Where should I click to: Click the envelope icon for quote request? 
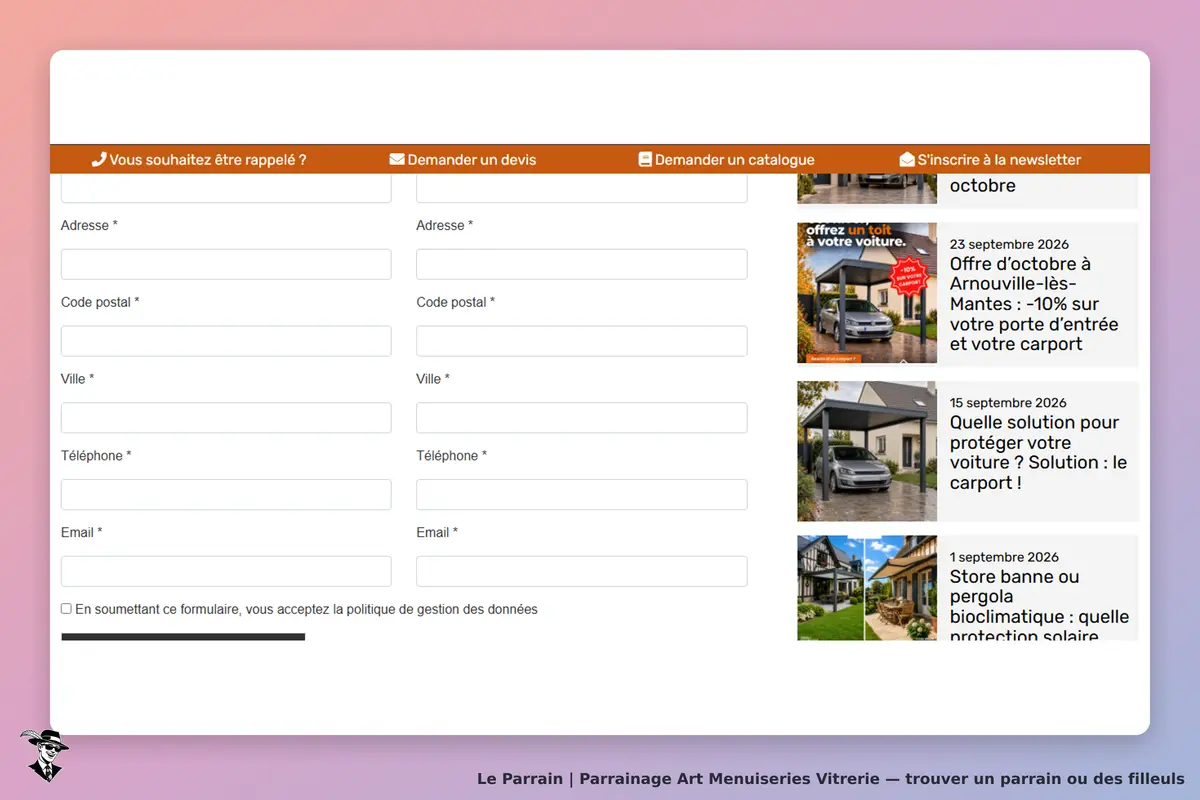point(397,159)
